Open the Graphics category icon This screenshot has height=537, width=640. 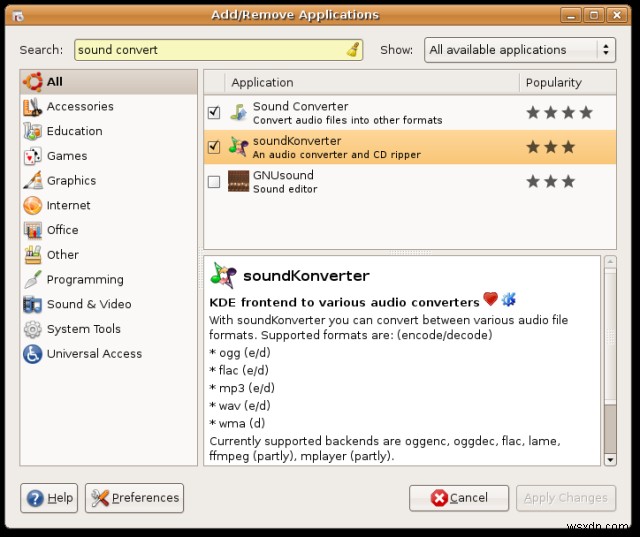pyautogui.click(x=33, y=180)
